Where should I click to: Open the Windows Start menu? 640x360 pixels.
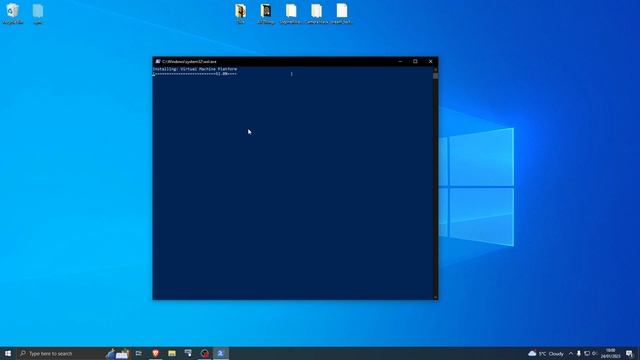(8, 353)
